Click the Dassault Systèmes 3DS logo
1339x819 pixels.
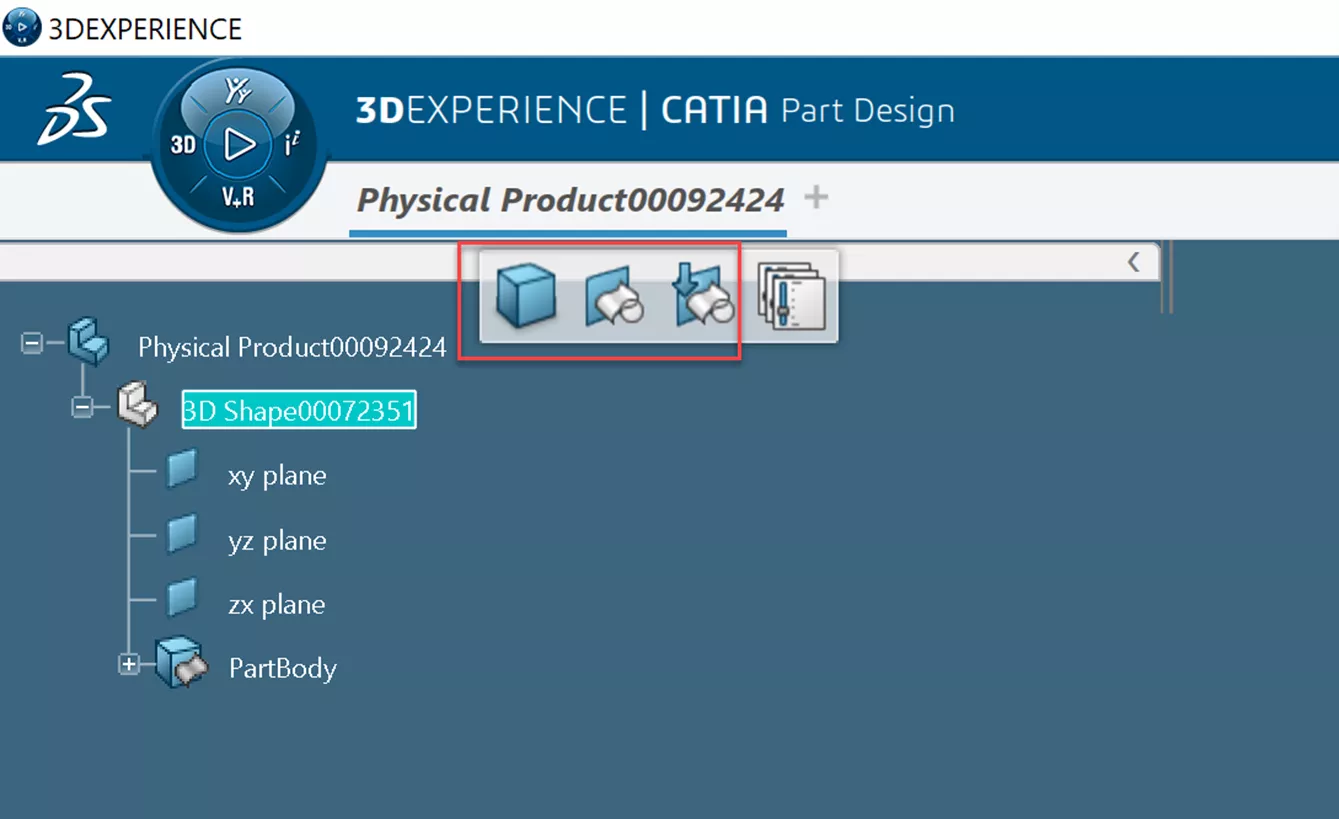click(x=73, y=108)
